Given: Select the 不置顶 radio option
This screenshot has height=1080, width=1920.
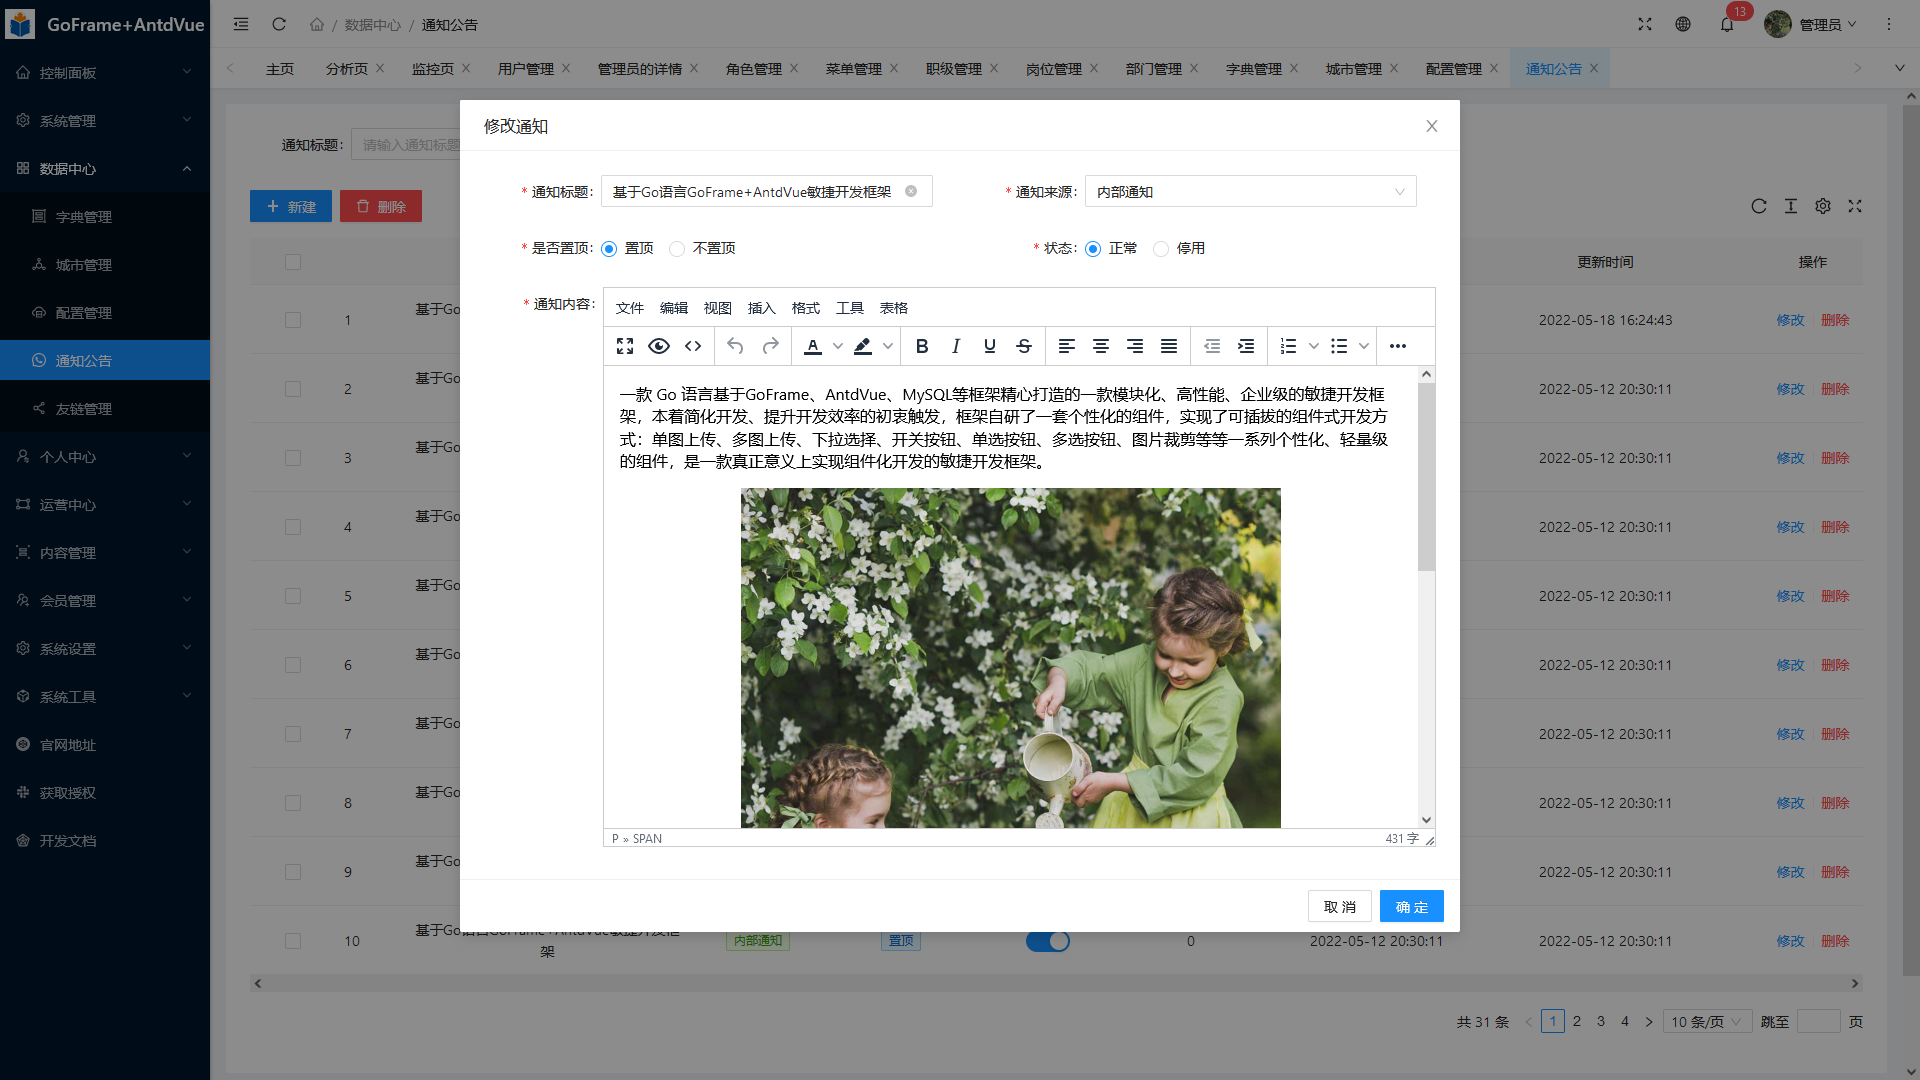Looking at the screenshot, I should (x=677, y=249).
